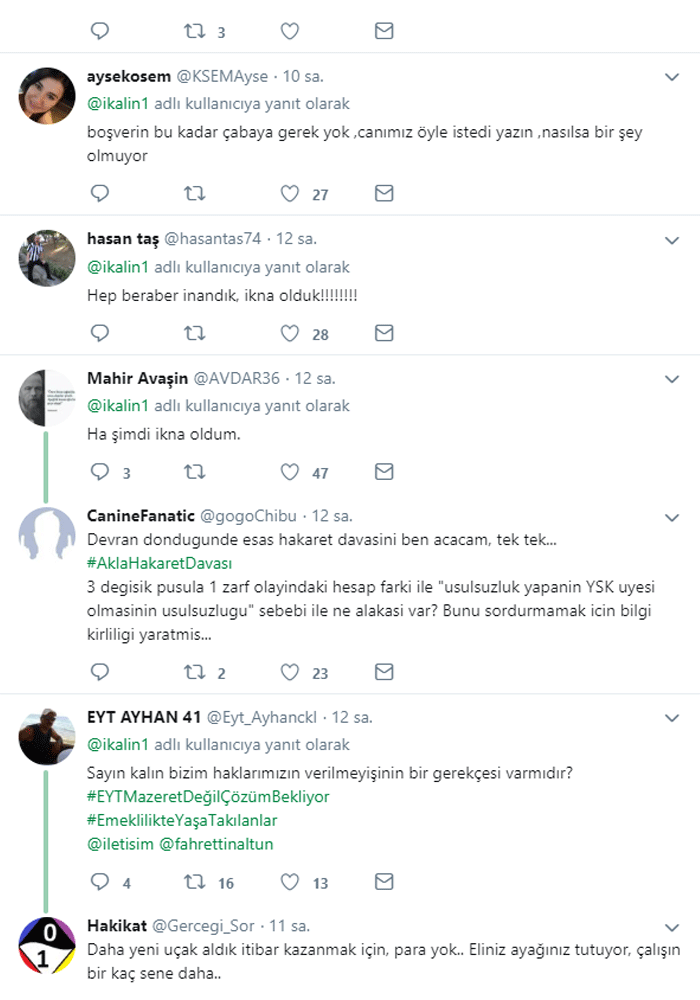Like aysekosem's tweet
Screen dimensions: 700x1000
point(290,193)
